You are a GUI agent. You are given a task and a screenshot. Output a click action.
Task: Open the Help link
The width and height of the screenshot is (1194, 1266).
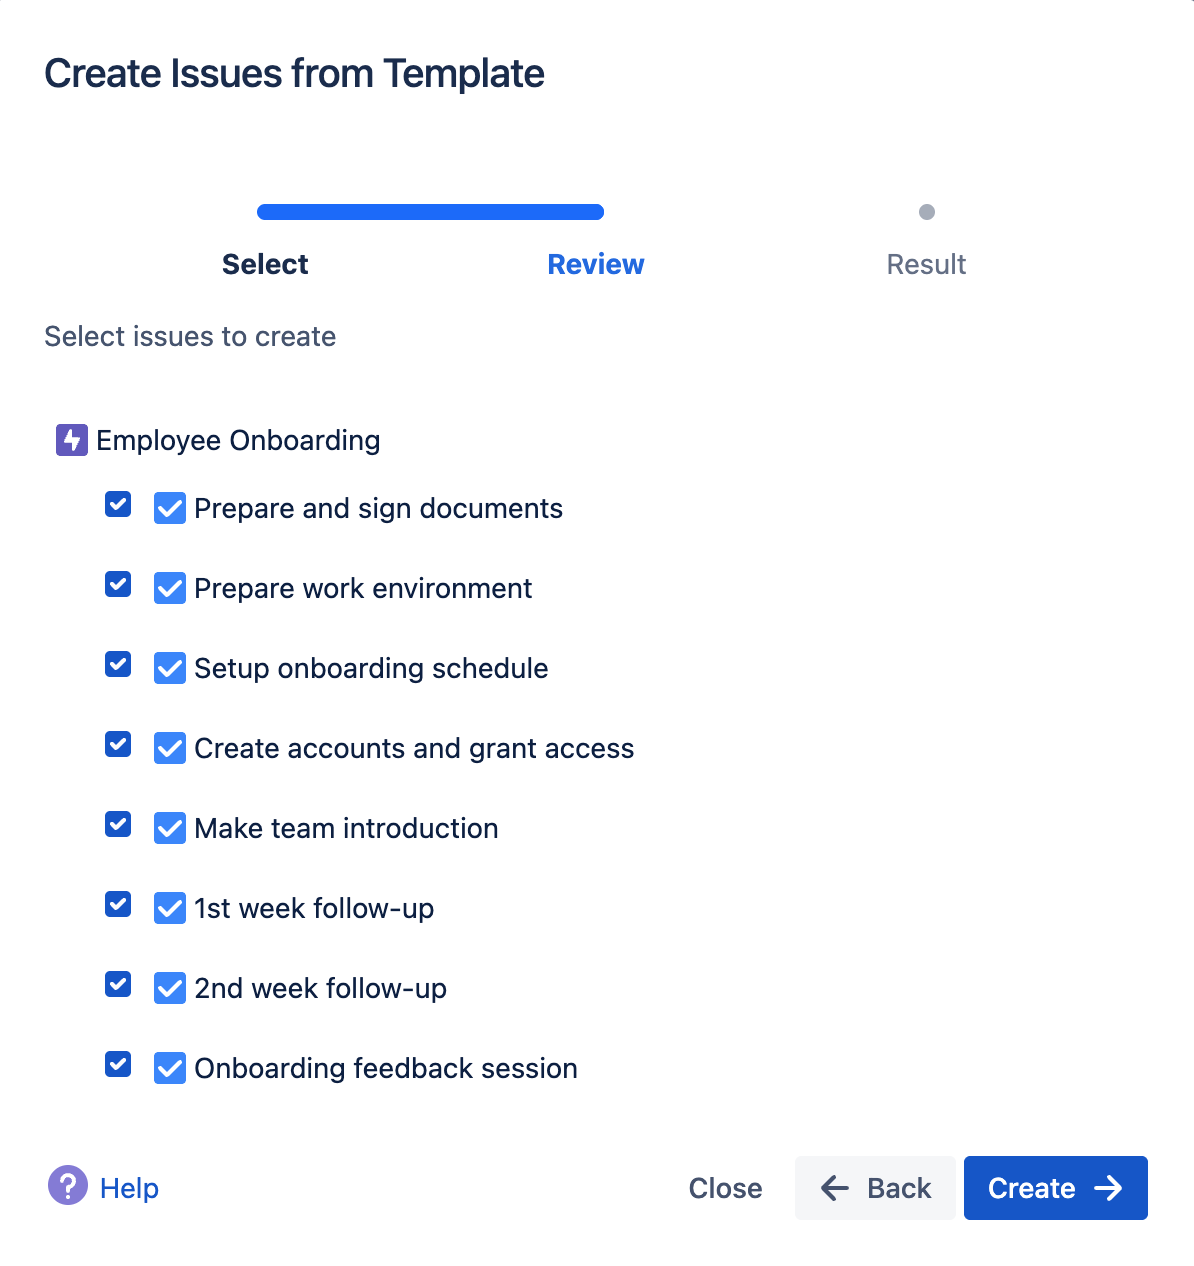[129, 1188]
